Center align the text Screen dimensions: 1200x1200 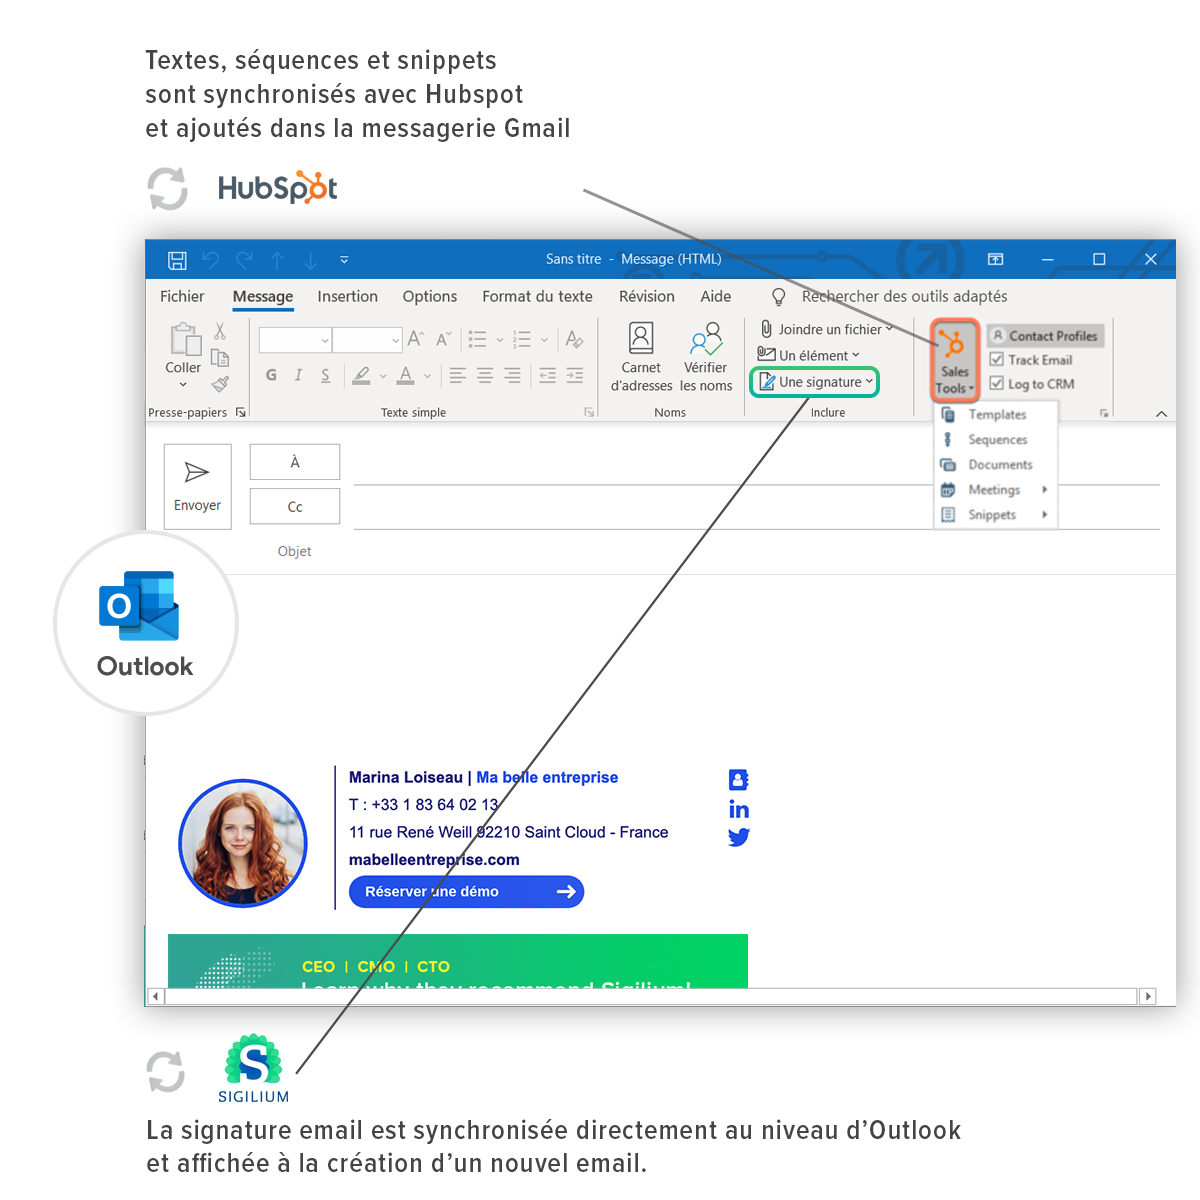pos(485,375)
